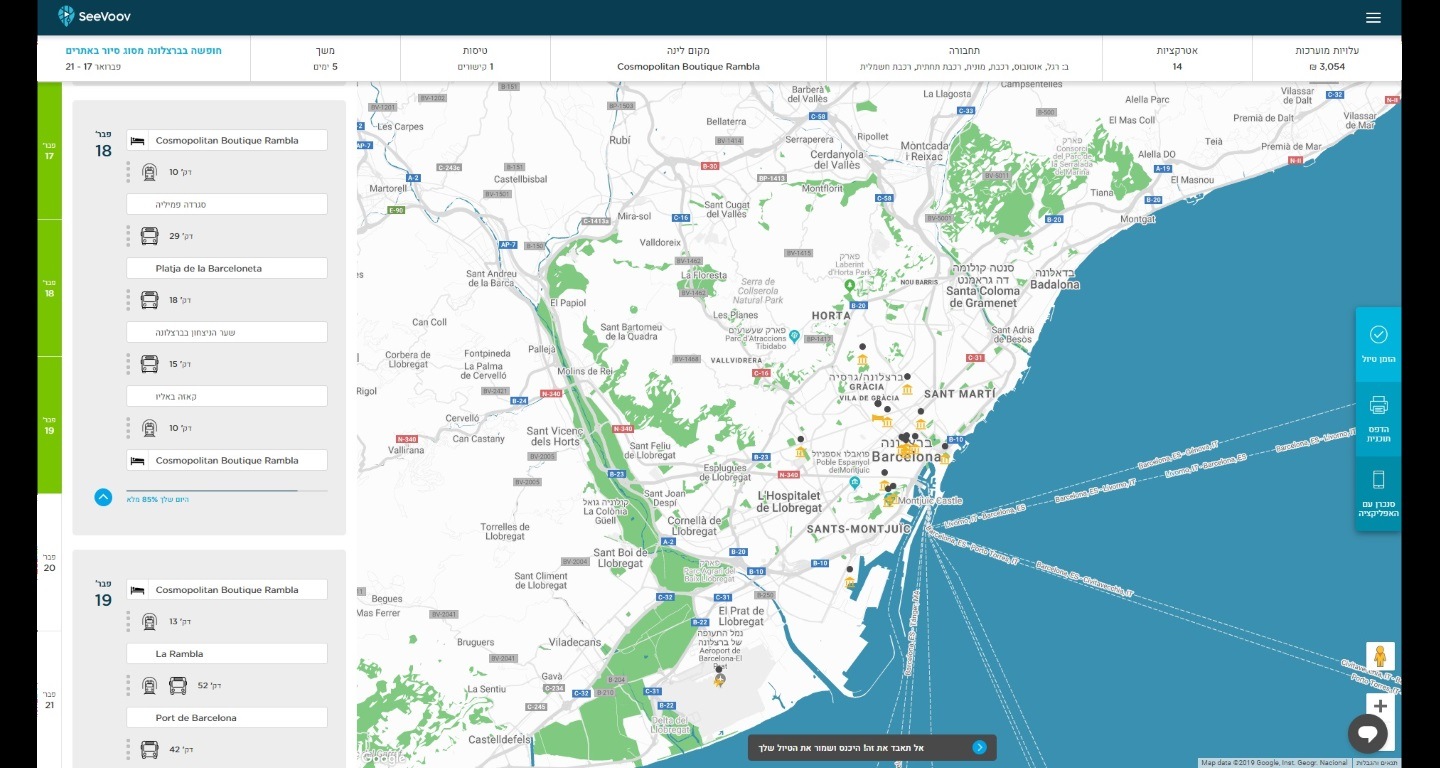1440x768 pixels.
Task: Click the 85% day fullness progress bar
Action: pyautogui.click(x=227, y=490)
